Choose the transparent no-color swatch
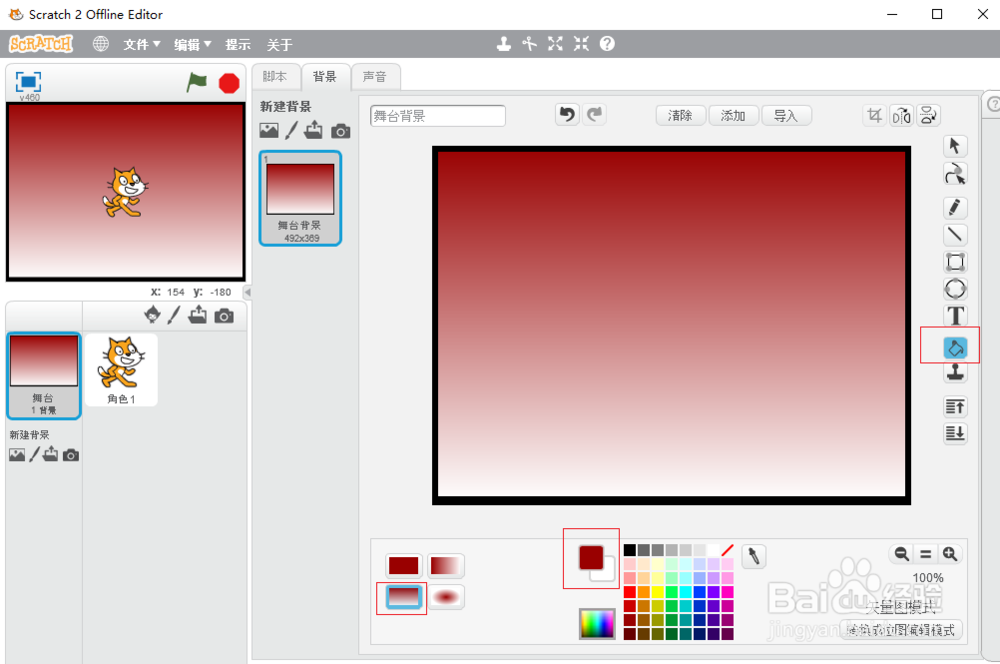Image resolution: width=1000 pixels, height=664 pixels. 727,550
